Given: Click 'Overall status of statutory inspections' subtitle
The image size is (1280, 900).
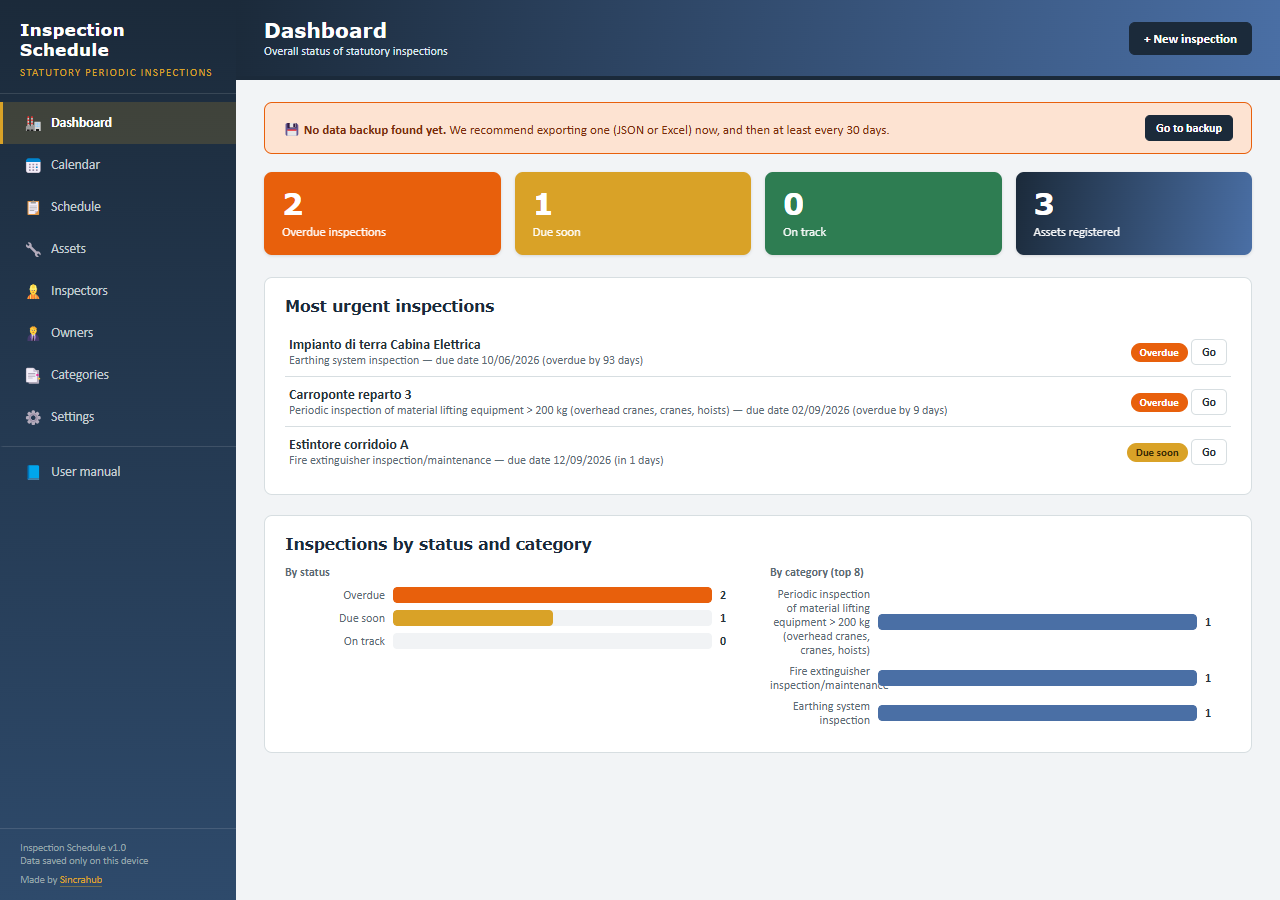Looking at the screenshot, I should tap(356, 51).
